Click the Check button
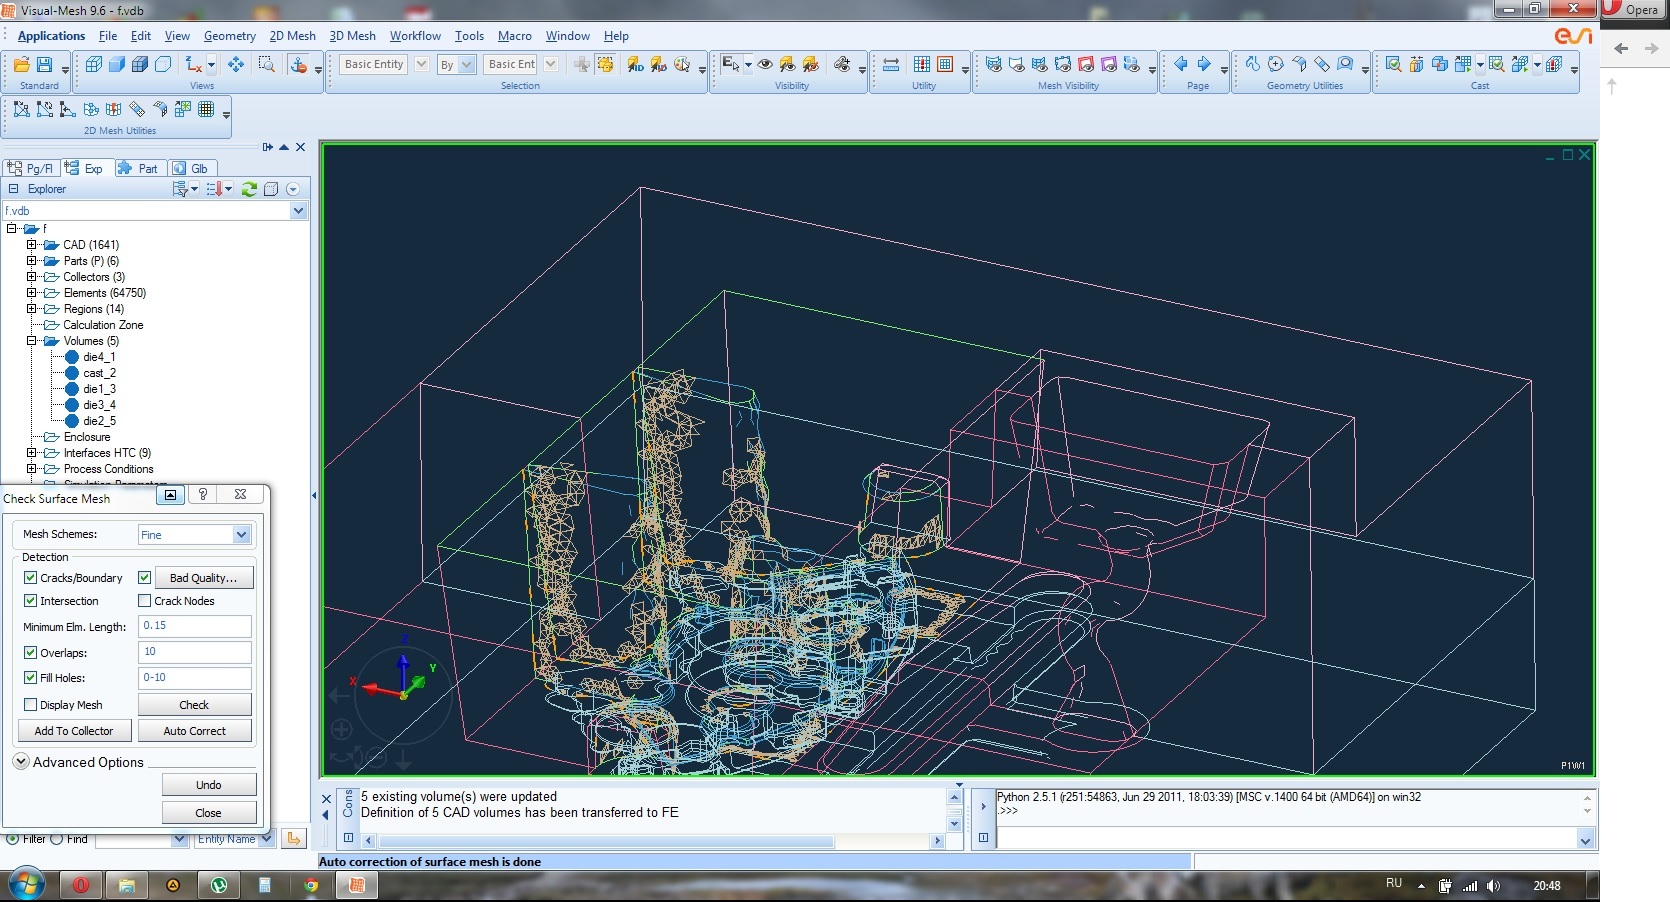1670x902 pixels. 194,705
